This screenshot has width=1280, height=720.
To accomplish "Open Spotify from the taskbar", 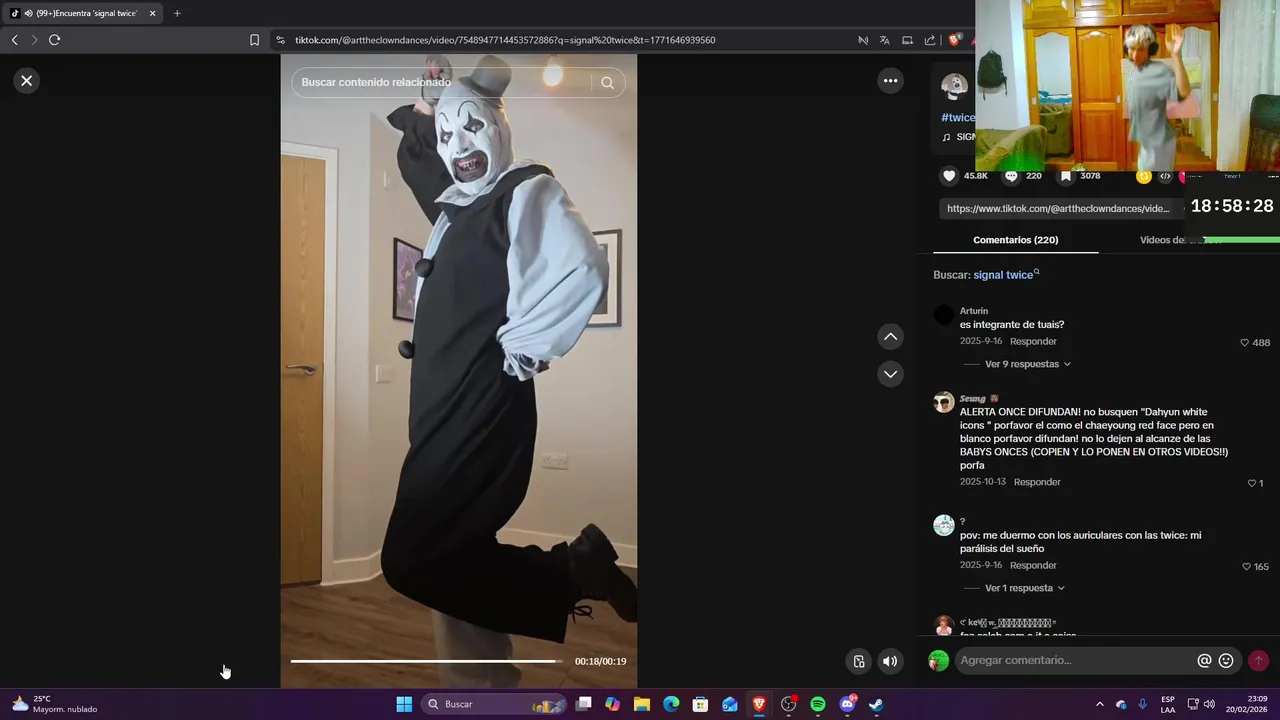I will point(817,704).
